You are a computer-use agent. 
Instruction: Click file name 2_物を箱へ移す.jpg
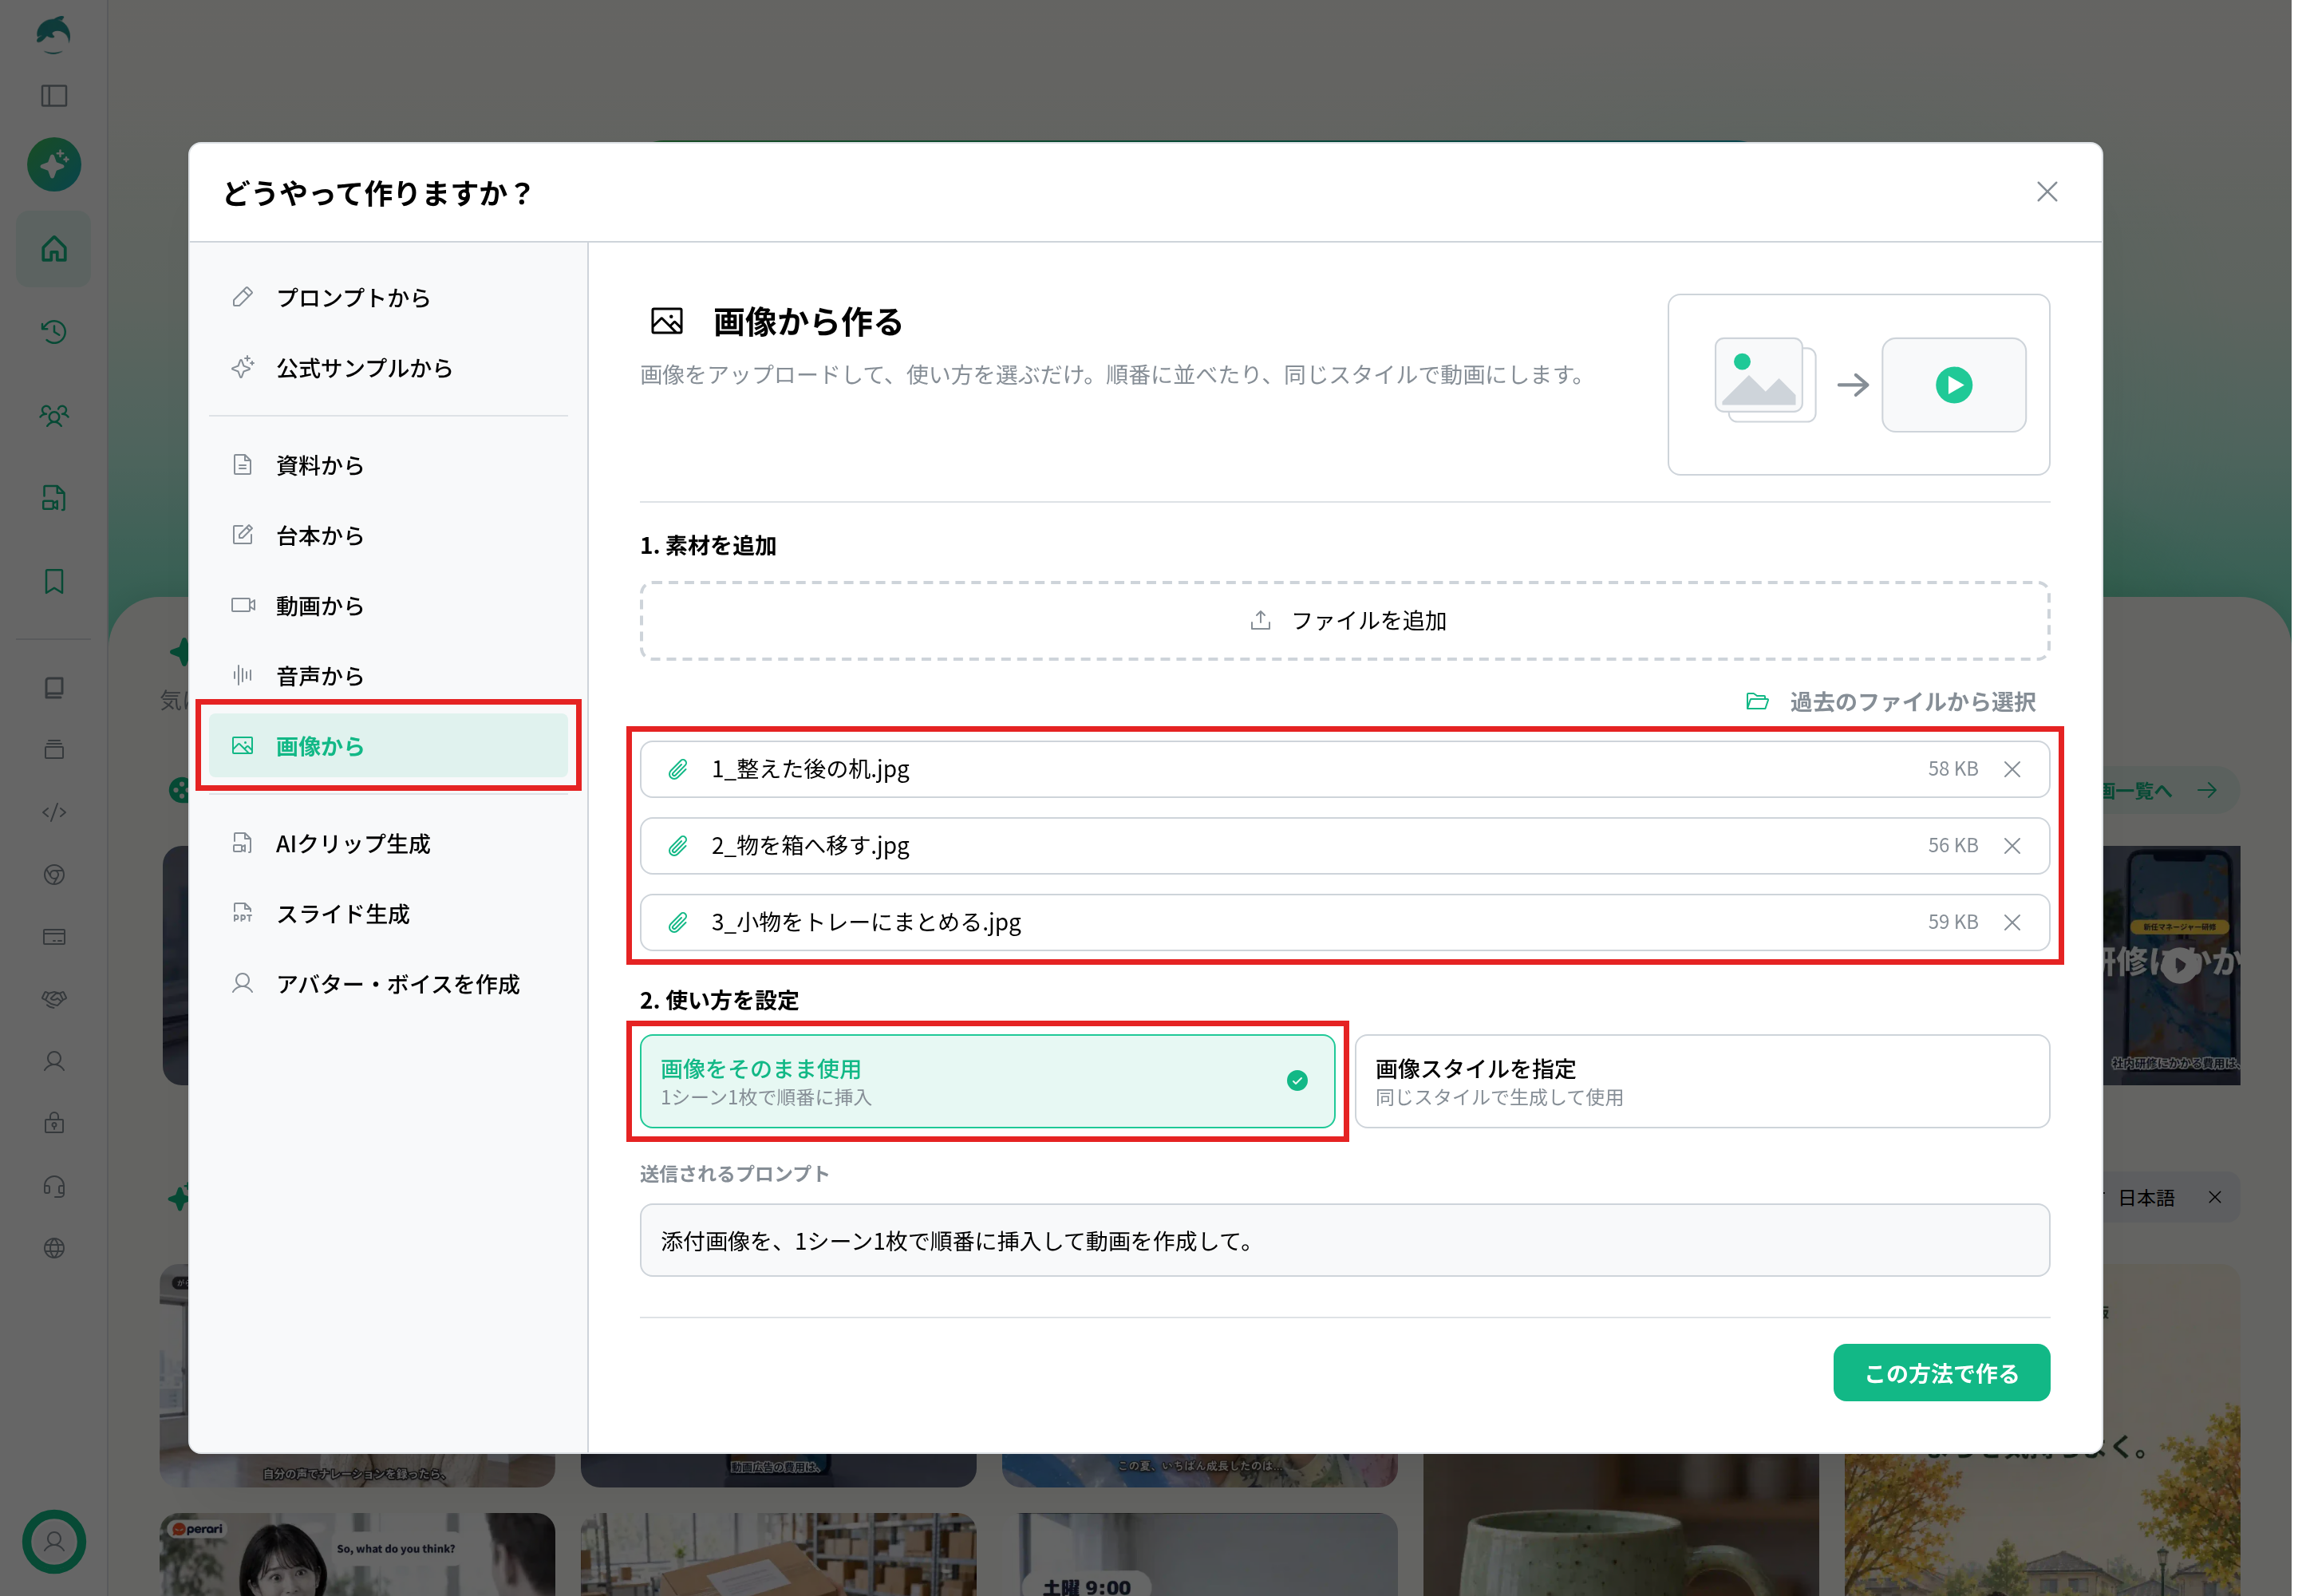(x=810, y=846)
